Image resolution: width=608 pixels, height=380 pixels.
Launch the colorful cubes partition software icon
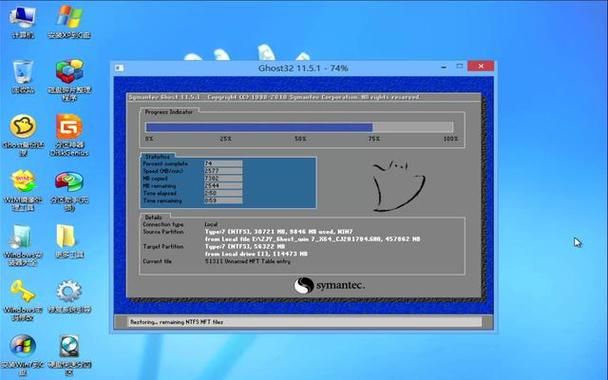[x=69, y=79]
